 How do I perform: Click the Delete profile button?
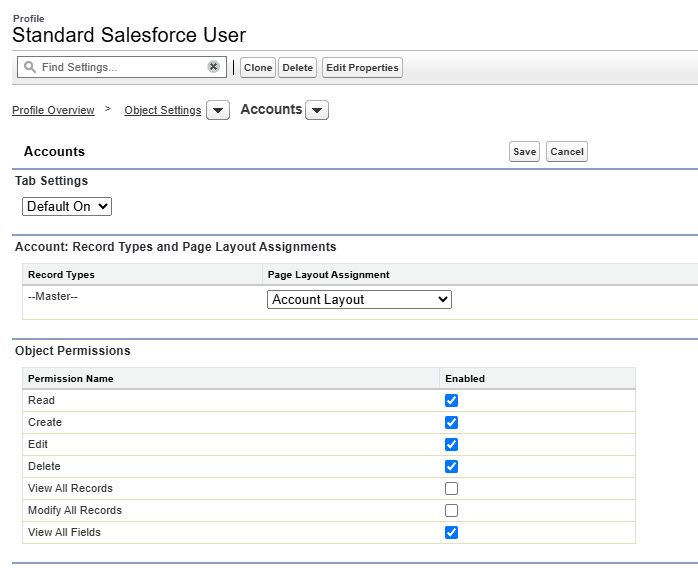[297, 68]
